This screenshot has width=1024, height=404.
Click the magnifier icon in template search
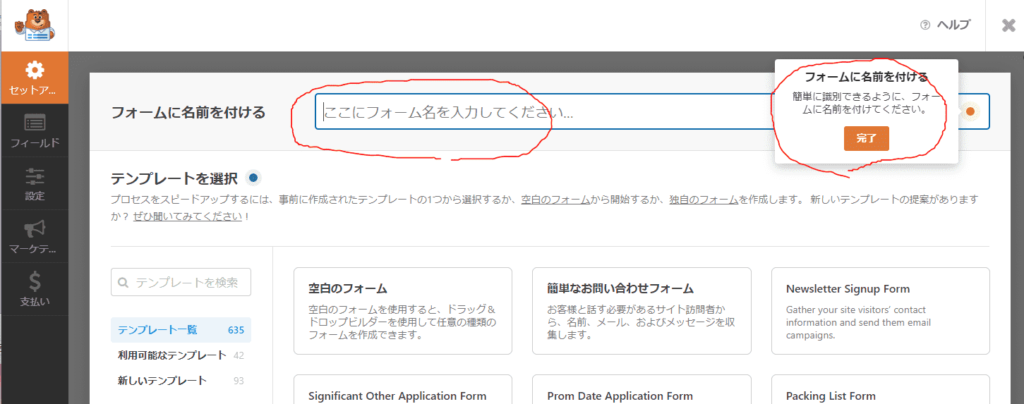pyautogui.click(x=123, y=283)
